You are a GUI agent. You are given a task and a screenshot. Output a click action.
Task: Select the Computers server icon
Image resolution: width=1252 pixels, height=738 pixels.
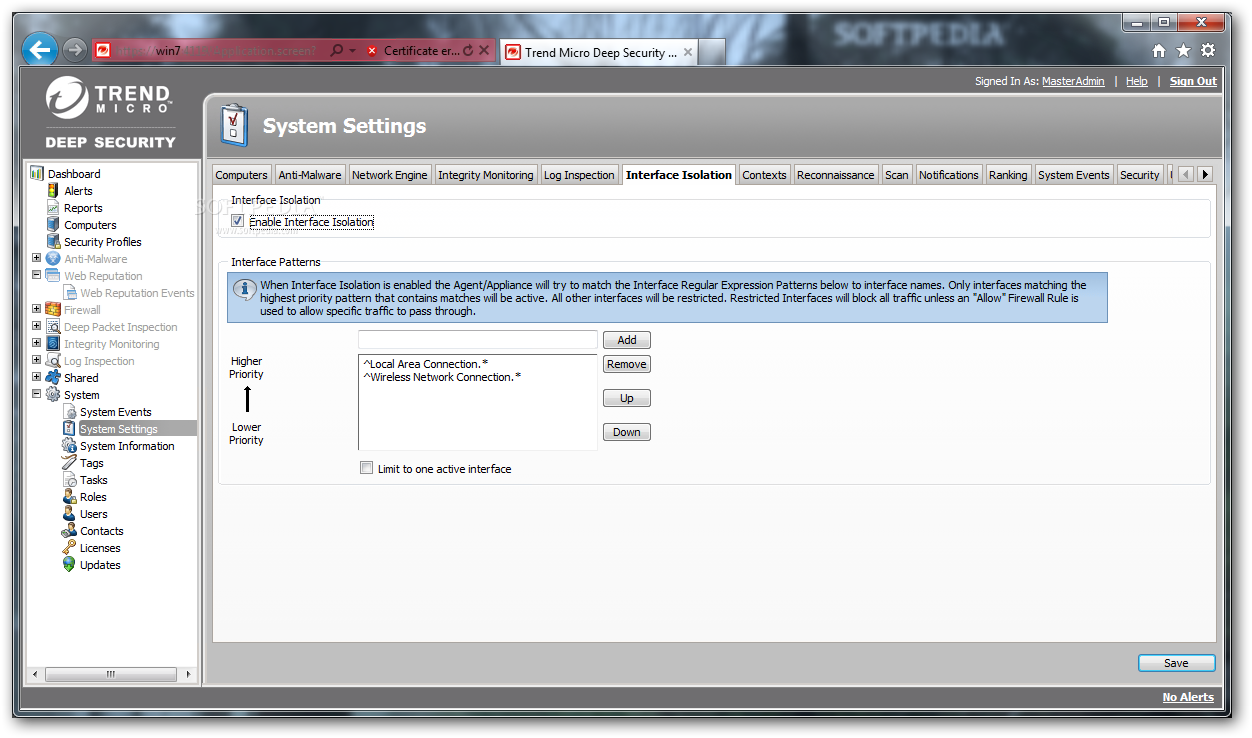(53, 225)
